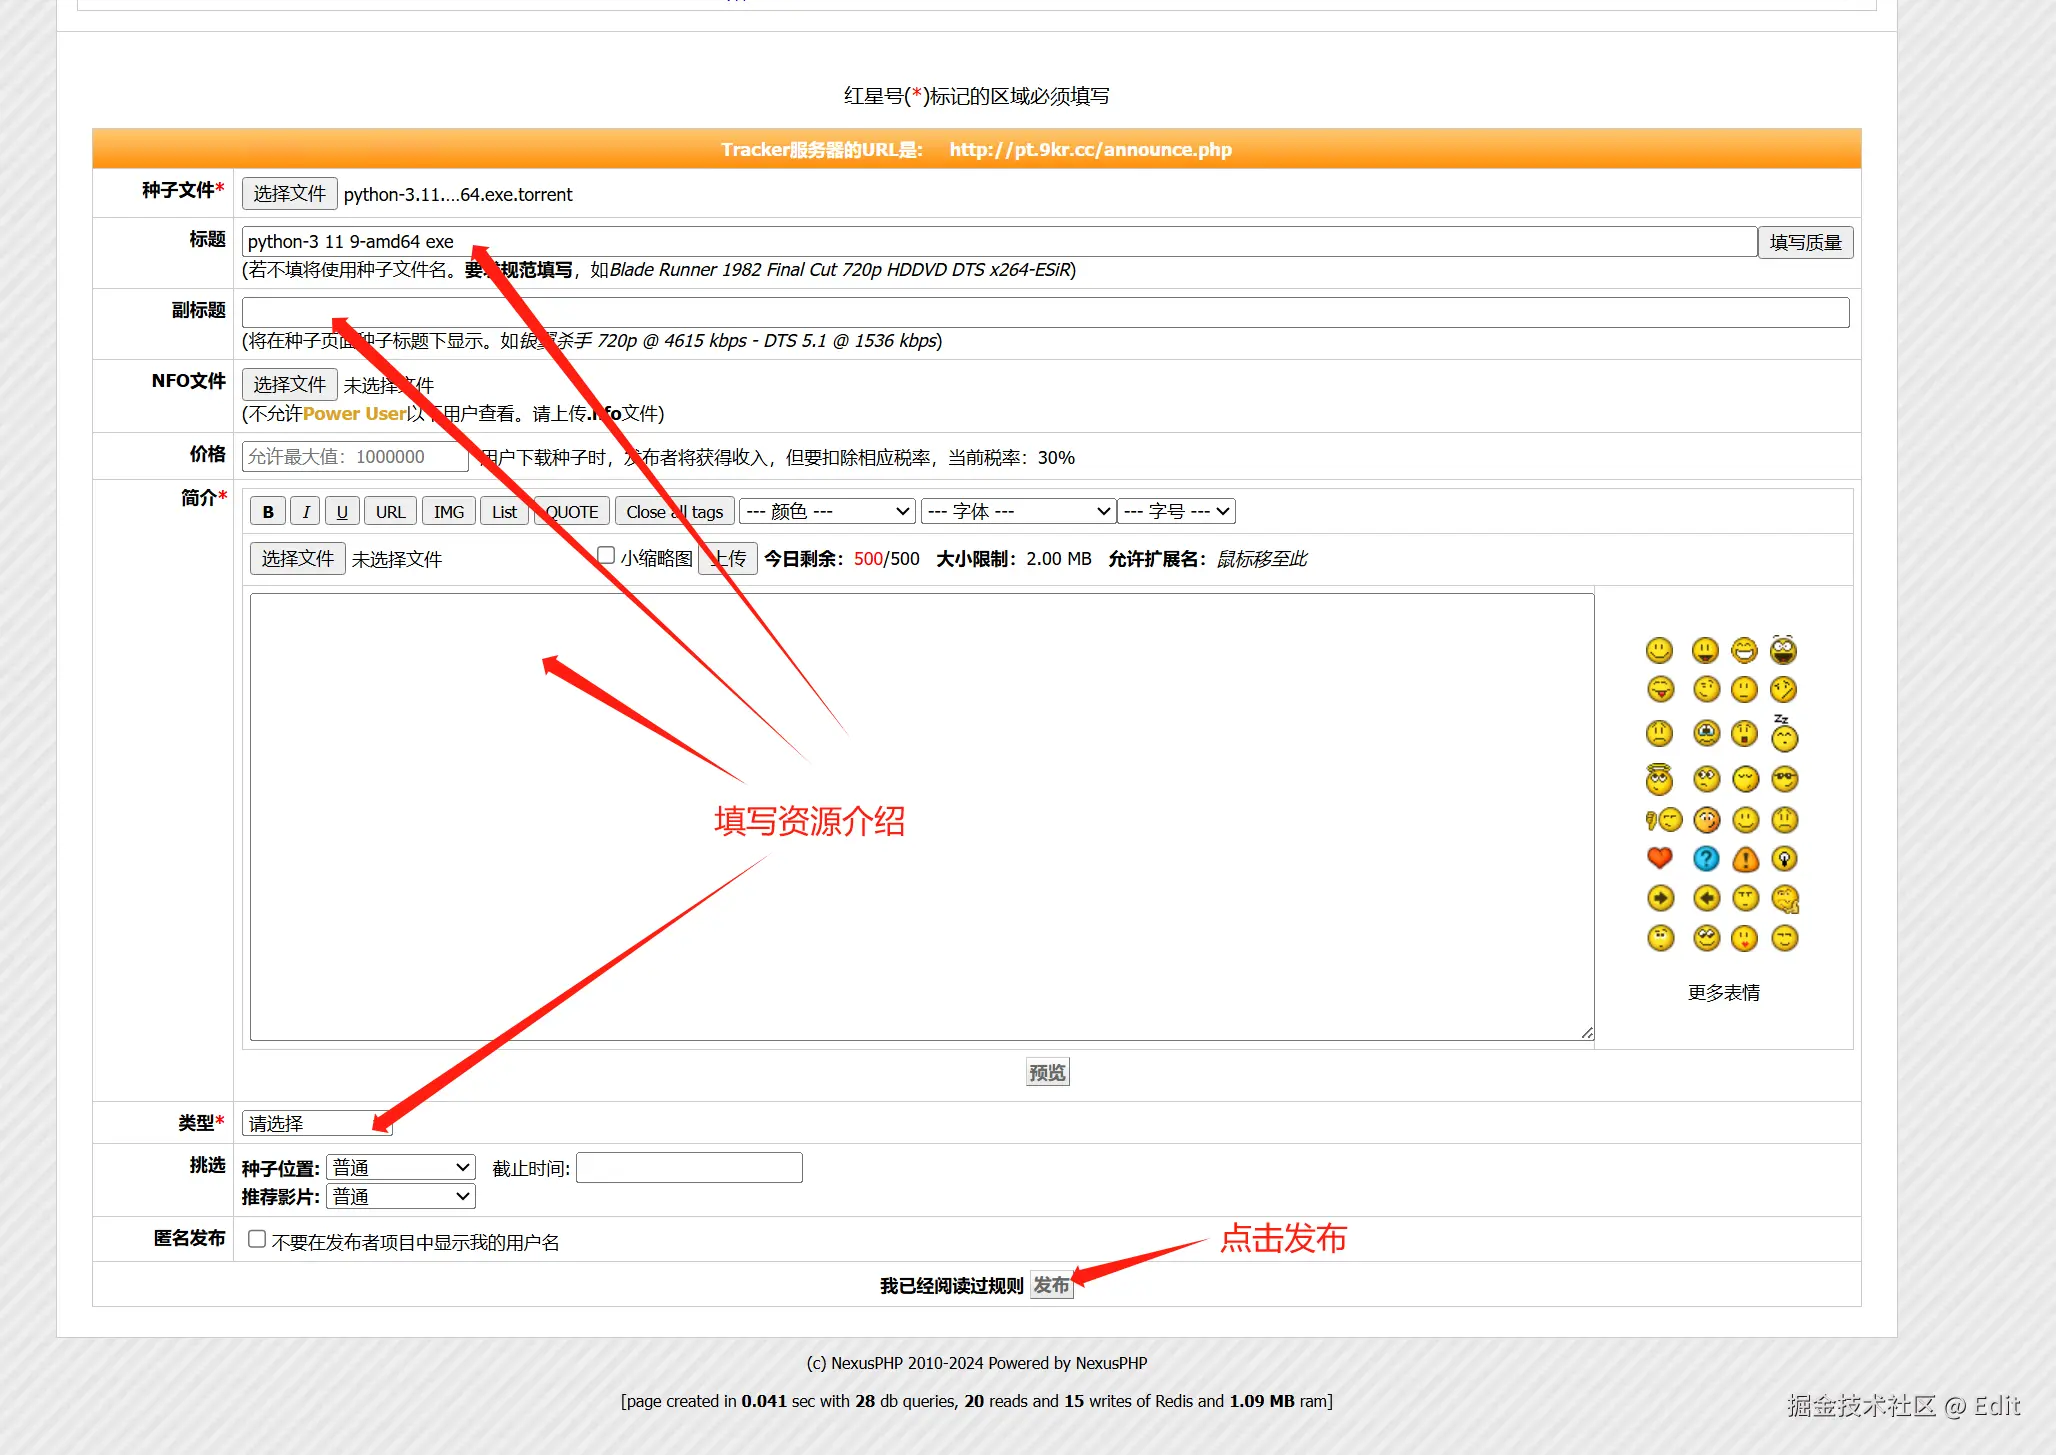Image resolution: width=2056 pixels, height=1455 pixels.
Task: Insert the red heart emoticon
Action: (1659, 858)
